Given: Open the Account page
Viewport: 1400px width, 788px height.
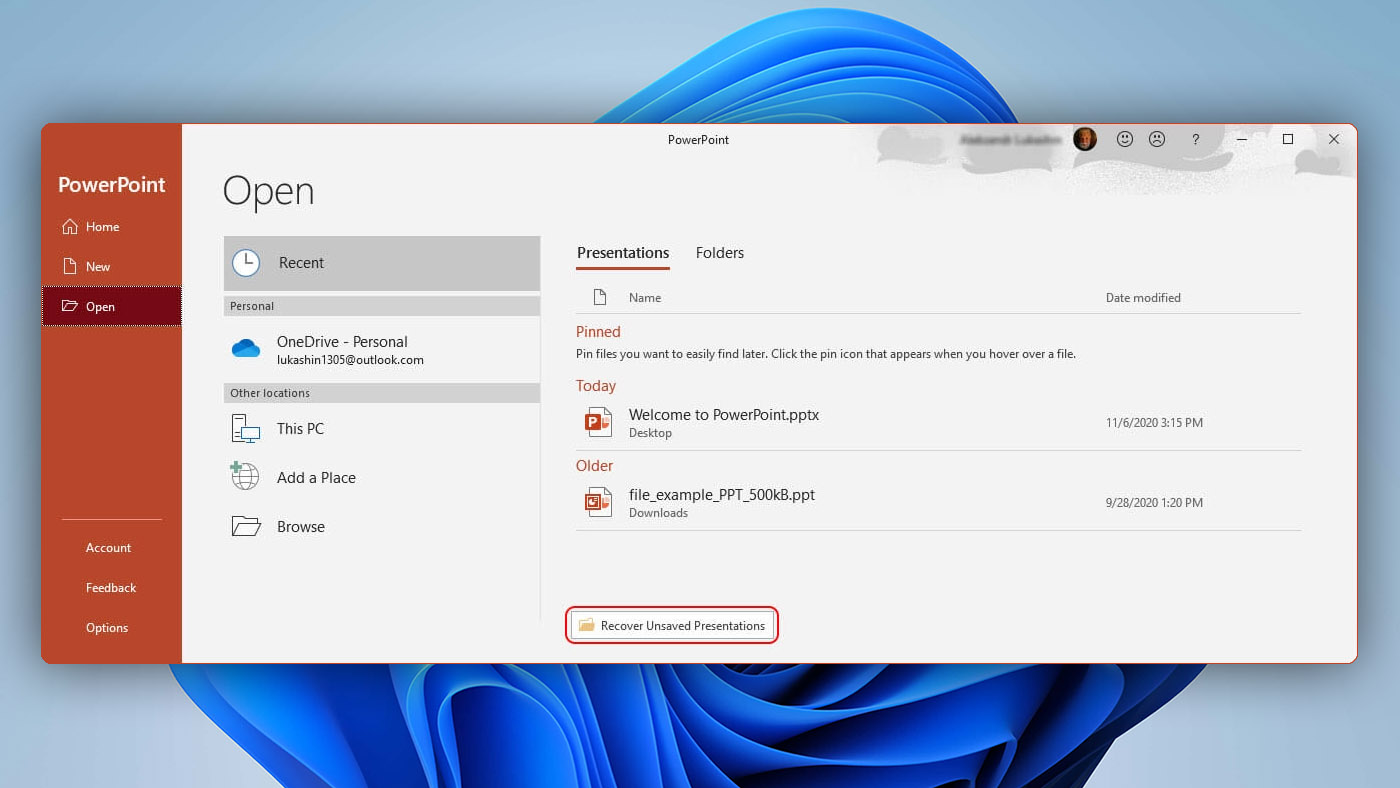Looking at the screenshot, I should [108, 548].
